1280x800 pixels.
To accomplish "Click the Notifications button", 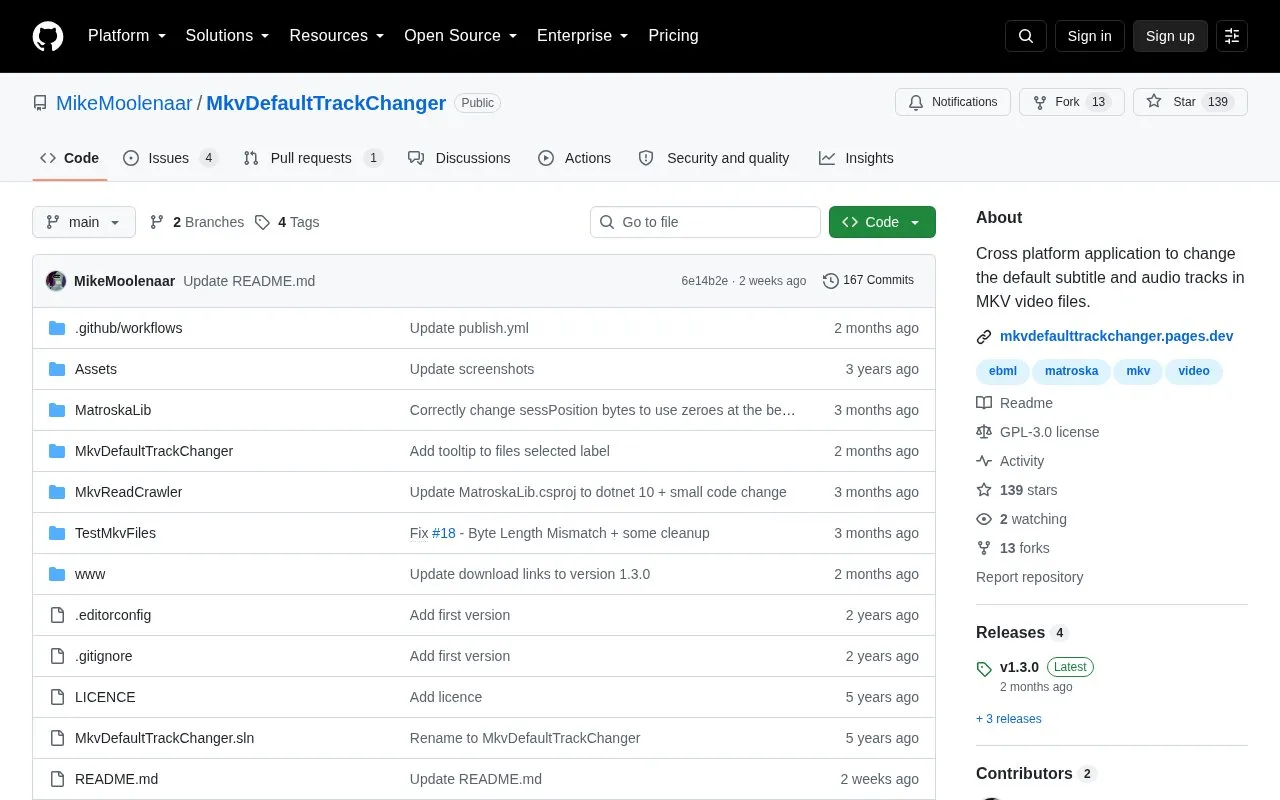I will [953, 102].
